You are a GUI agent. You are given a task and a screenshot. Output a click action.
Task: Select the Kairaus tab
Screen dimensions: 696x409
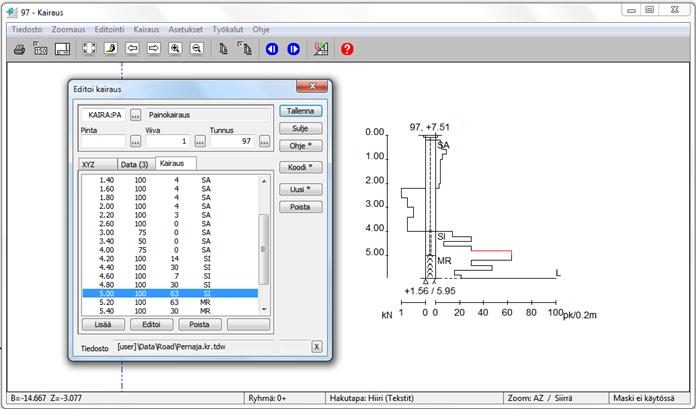click(176, 163)
